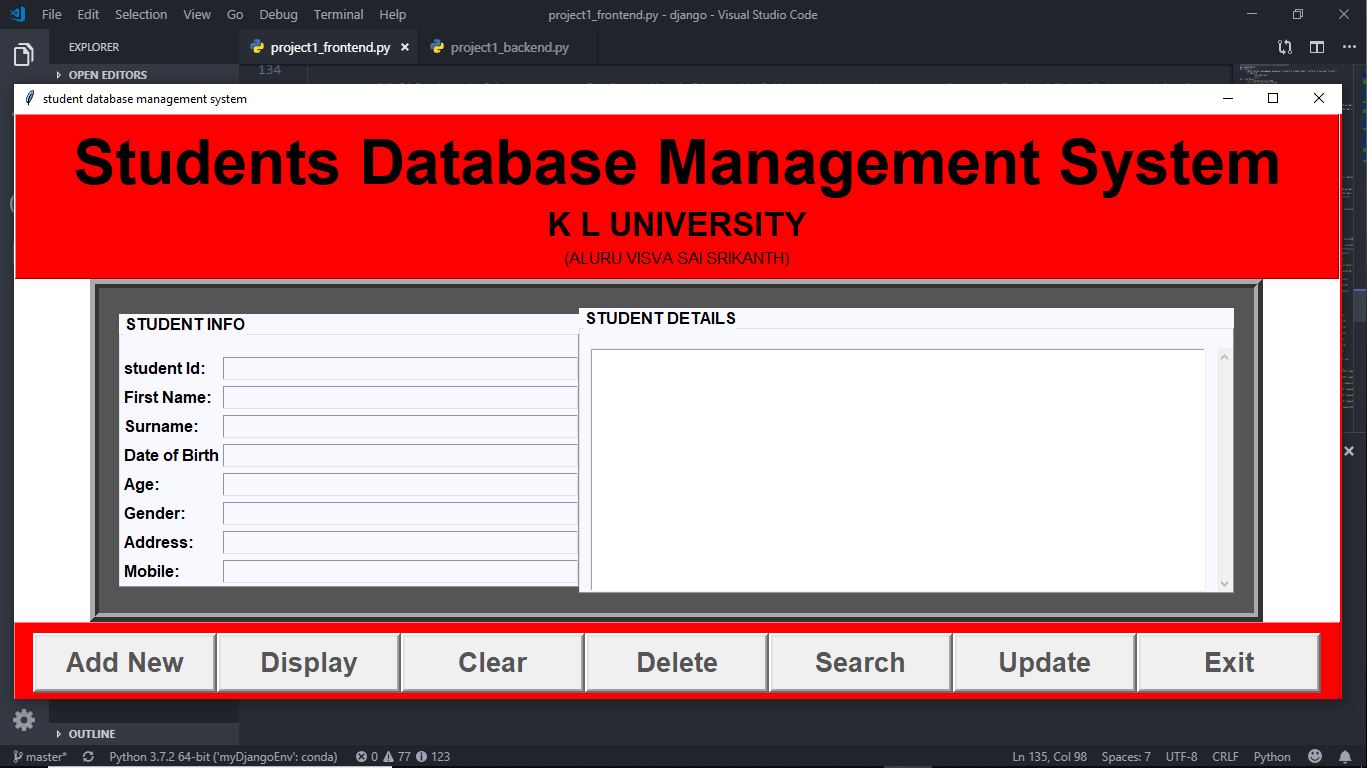Image resolution: width=1367 pixels, height=768 pixels.
Task: Open the Terminal menu
Action: tap(338, 14)
